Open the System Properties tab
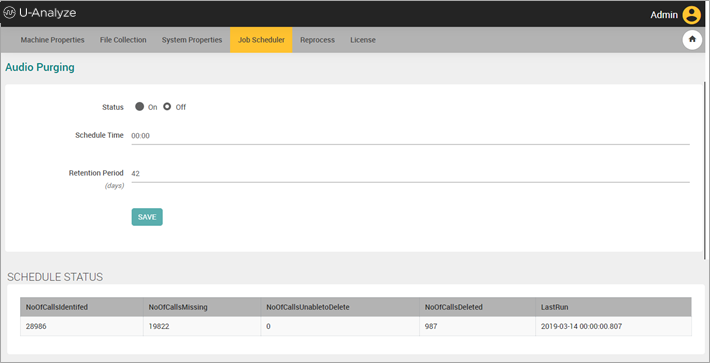The image size is (710, 363). pyautogui.click(x=192, y=40)
